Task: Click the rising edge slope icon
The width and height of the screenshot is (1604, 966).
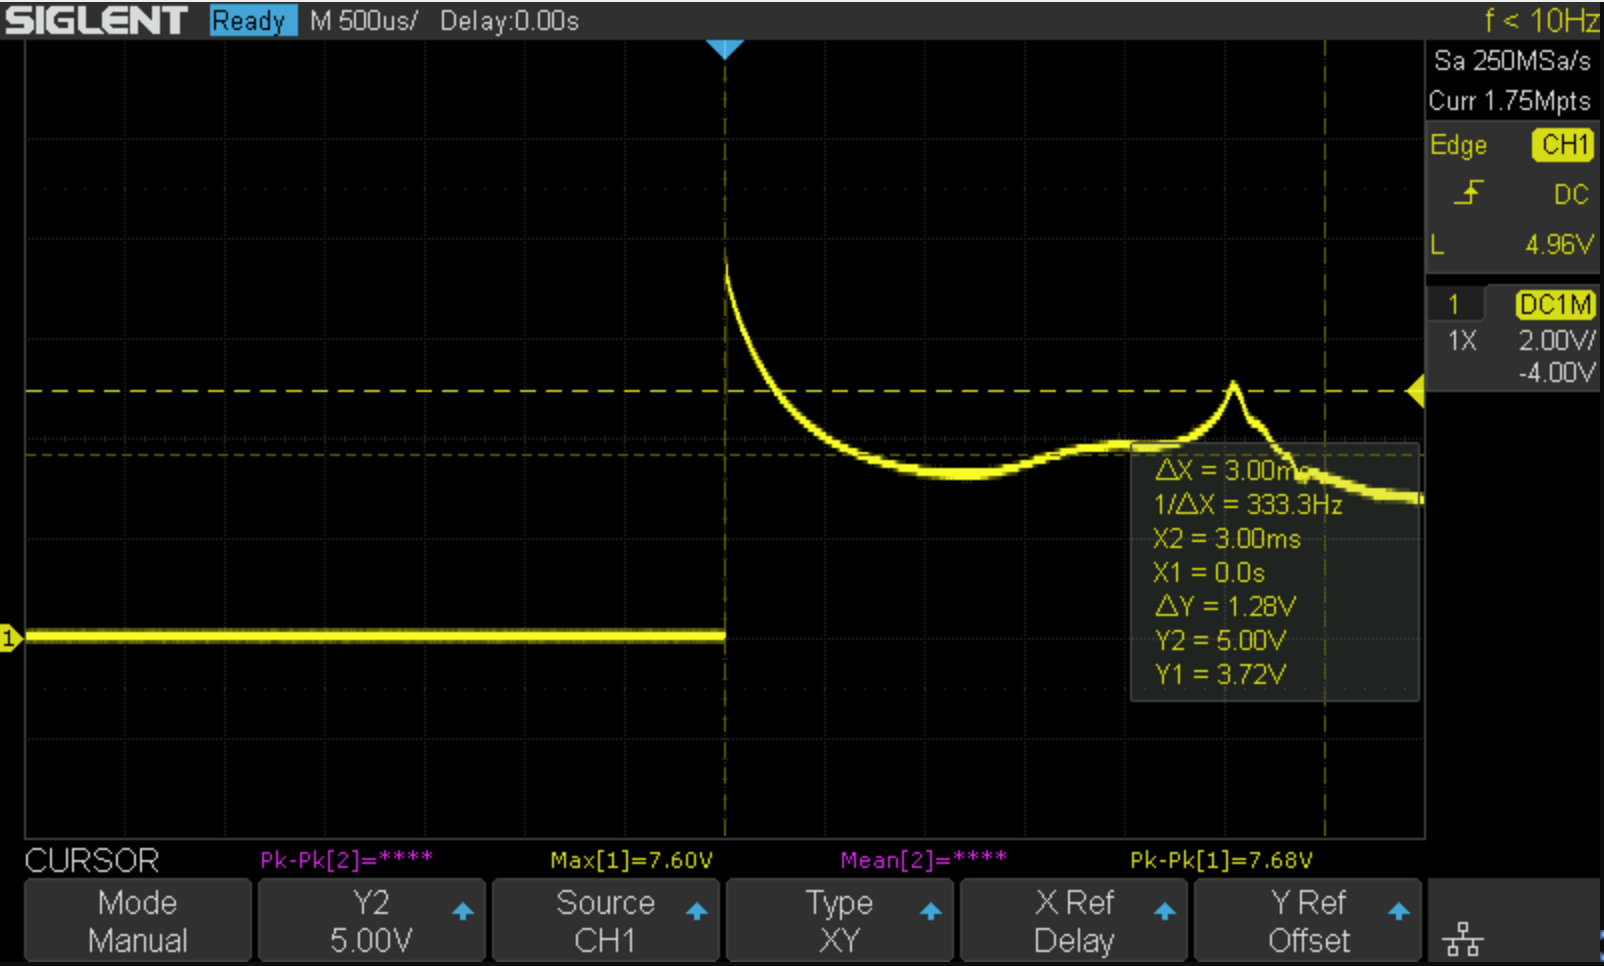Action: [x=1468, y=192]
